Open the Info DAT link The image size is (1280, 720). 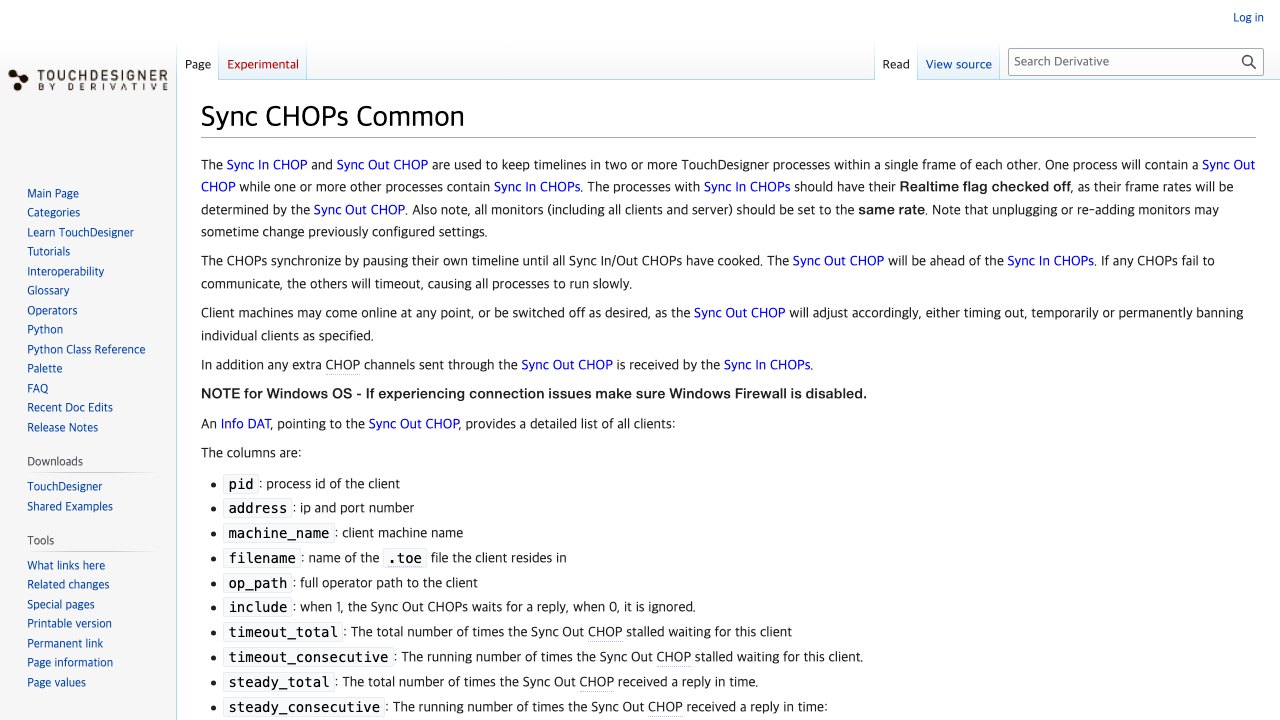pyautogui.click(x=246, y=424)
